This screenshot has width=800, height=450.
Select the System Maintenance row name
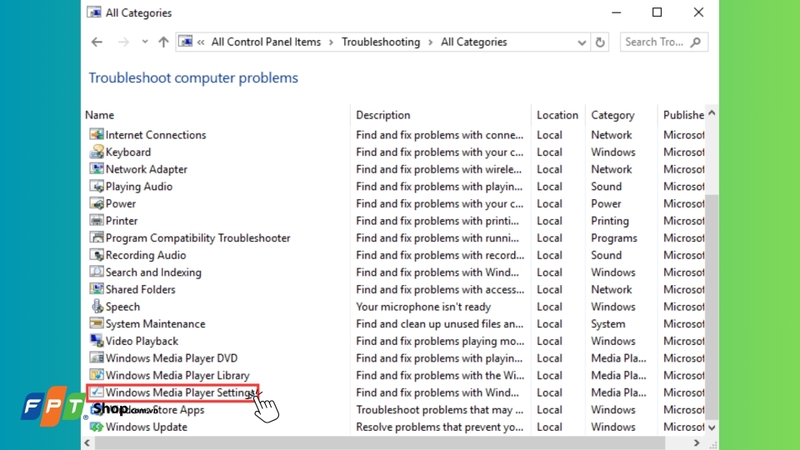pos(155,324)
